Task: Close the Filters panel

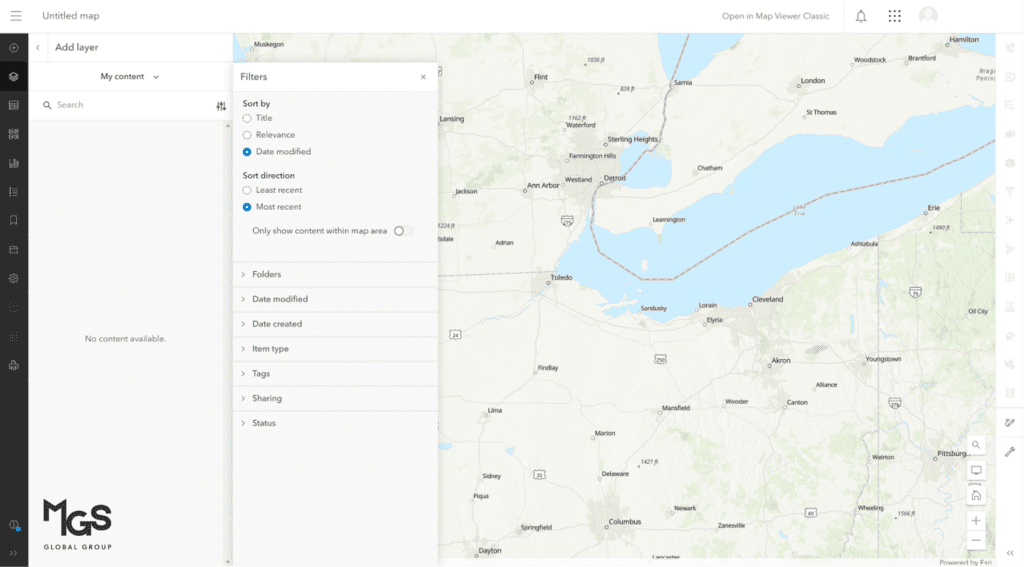Action: (423, 77)
